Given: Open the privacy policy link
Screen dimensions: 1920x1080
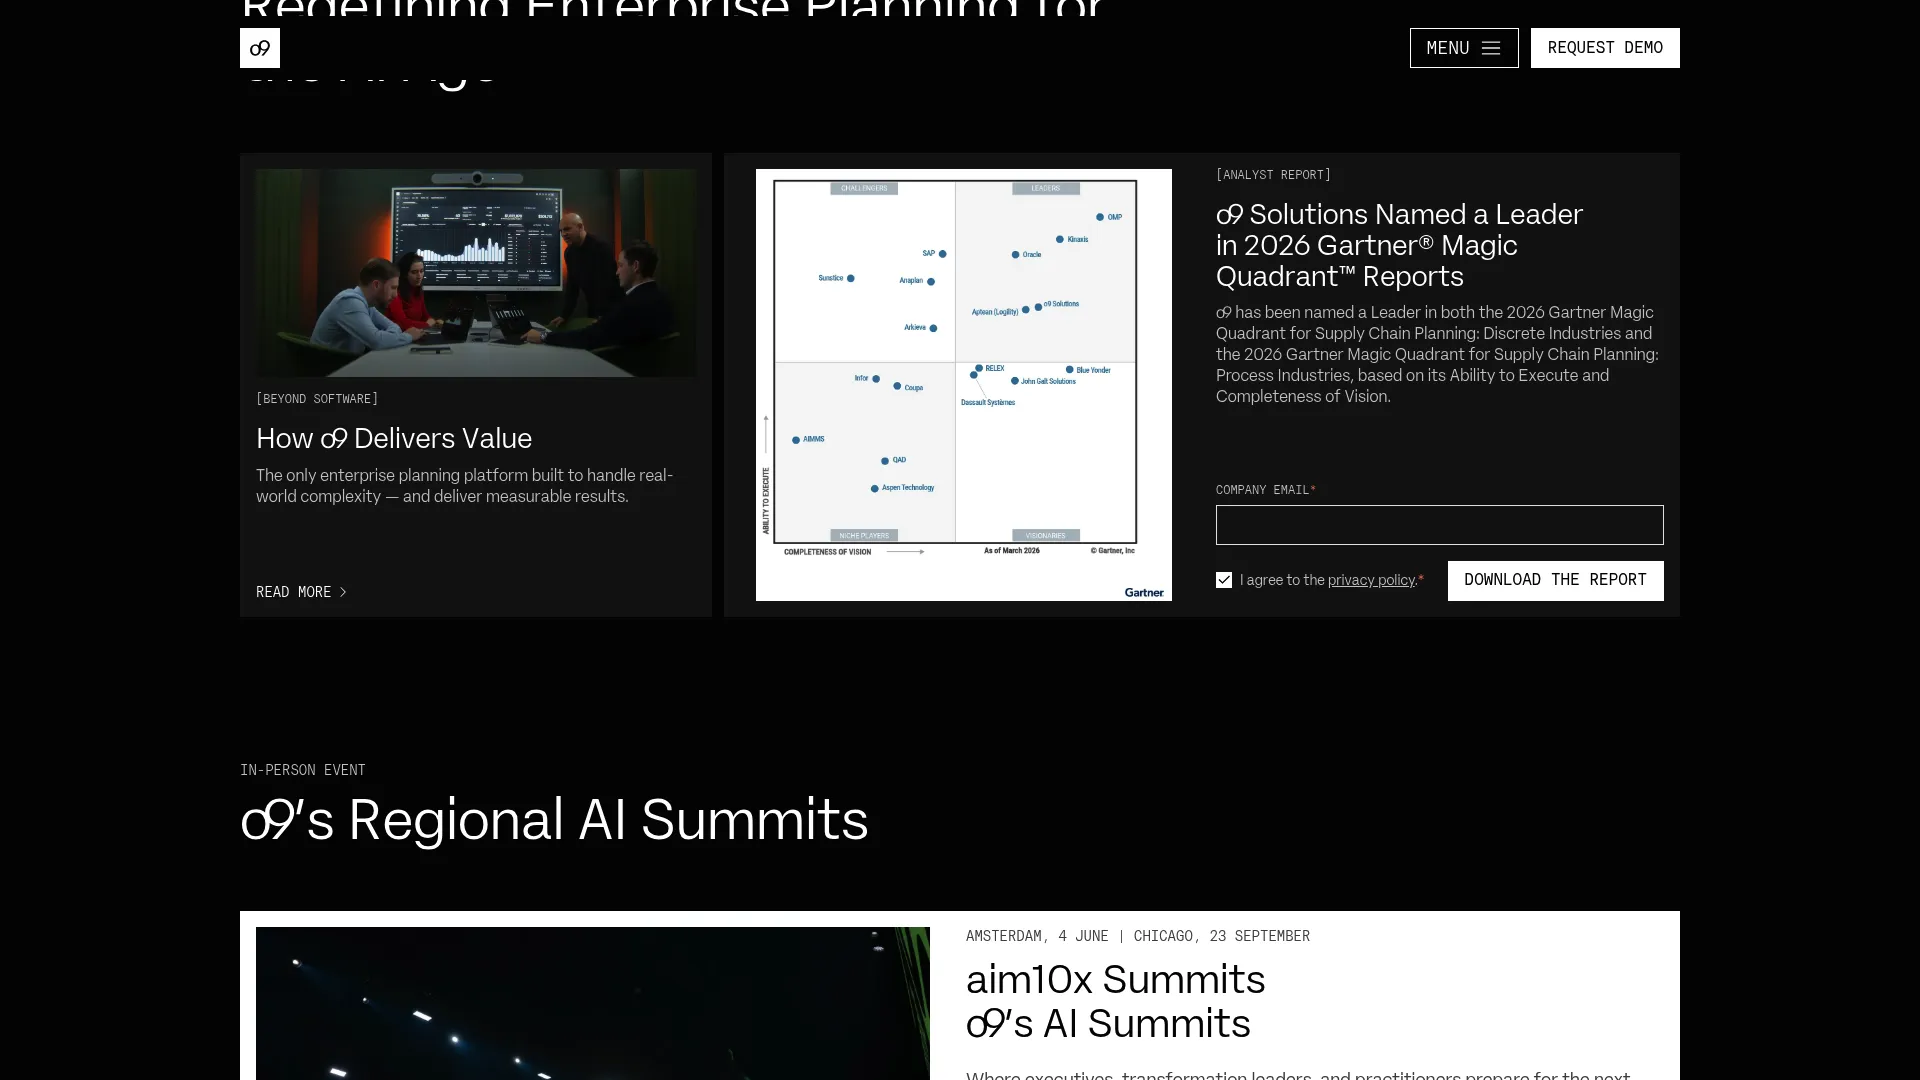Looking at the screenshot, I should point(1371,580).
